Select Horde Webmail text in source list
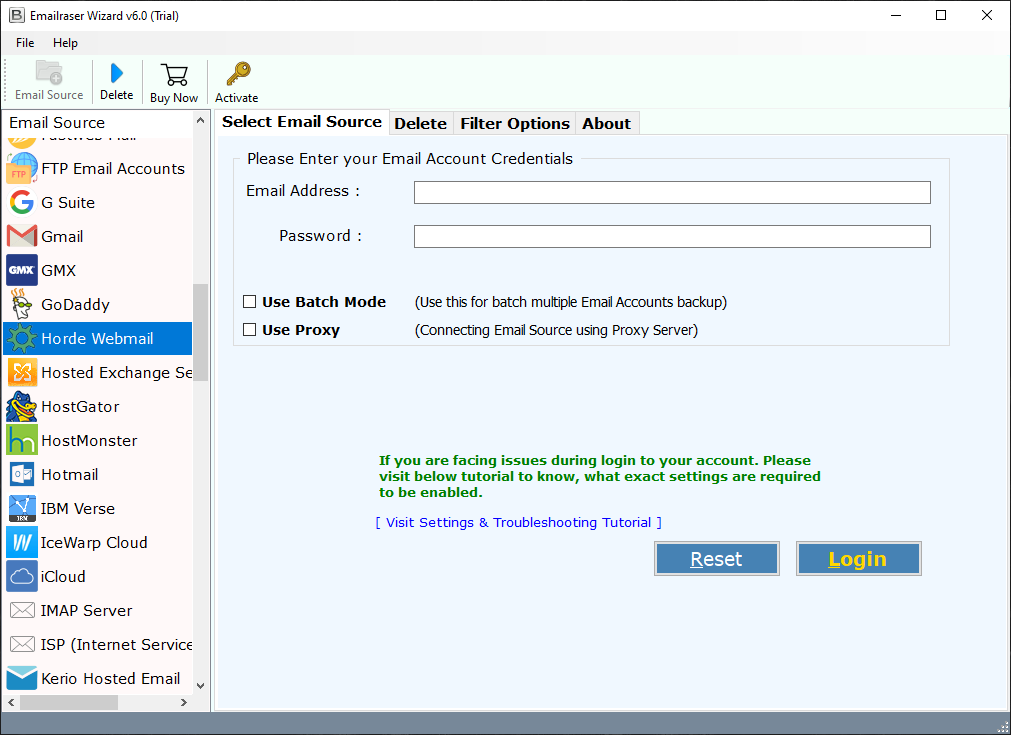 click(x=97, y=338)
